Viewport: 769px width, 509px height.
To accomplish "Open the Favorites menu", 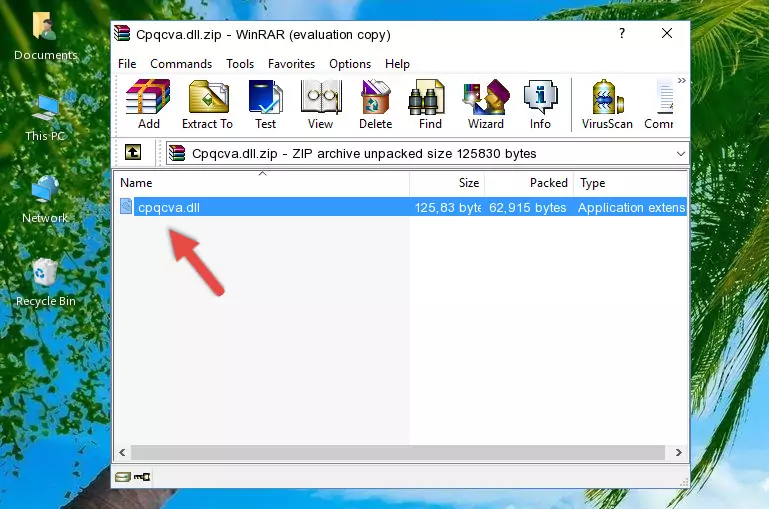I will 291,64.
